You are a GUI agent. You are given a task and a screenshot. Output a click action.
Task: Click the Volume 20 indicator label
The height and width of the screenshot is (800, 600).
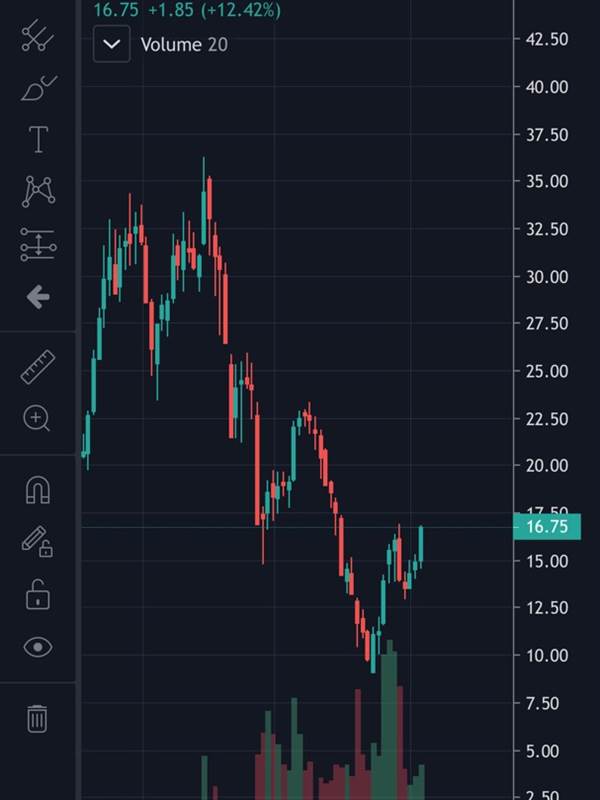pyautogui.click(x=184, y=44)
